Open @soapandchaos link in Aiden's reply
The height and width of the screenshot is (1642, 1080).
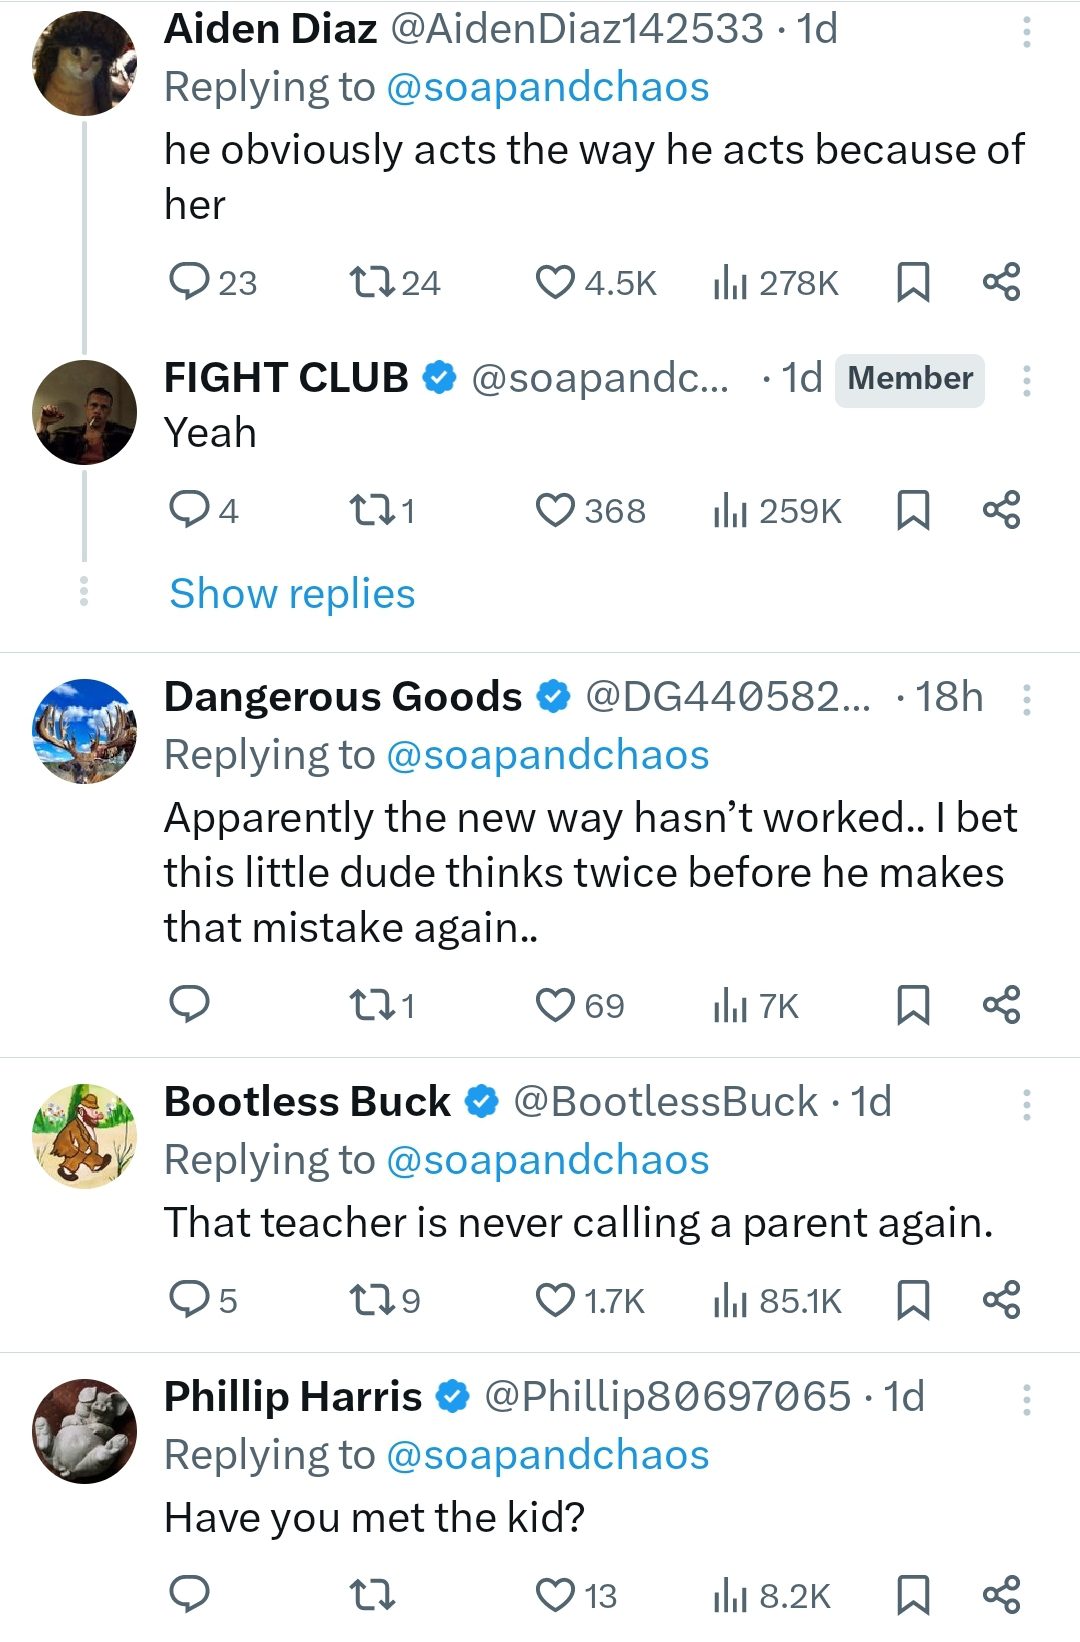pos(547,88)
